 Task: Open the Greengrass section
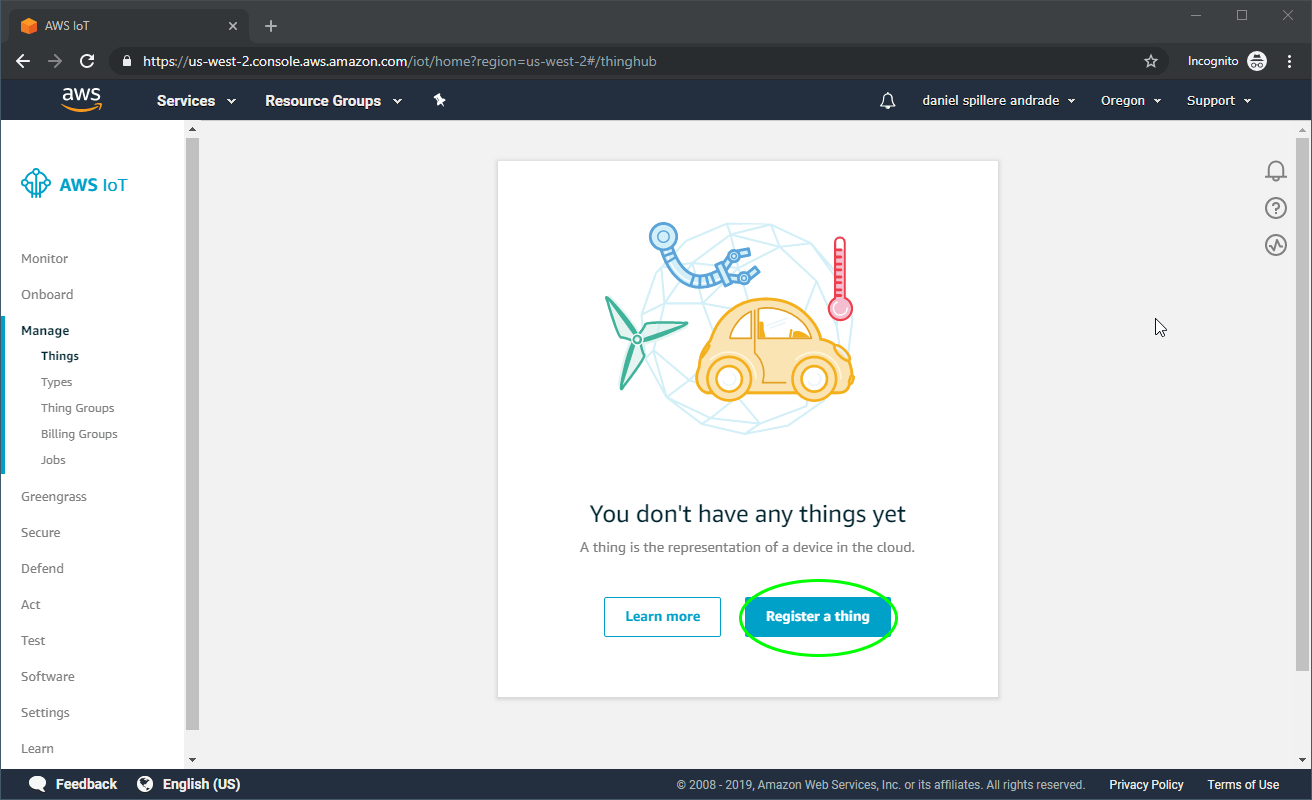point(54,497)
